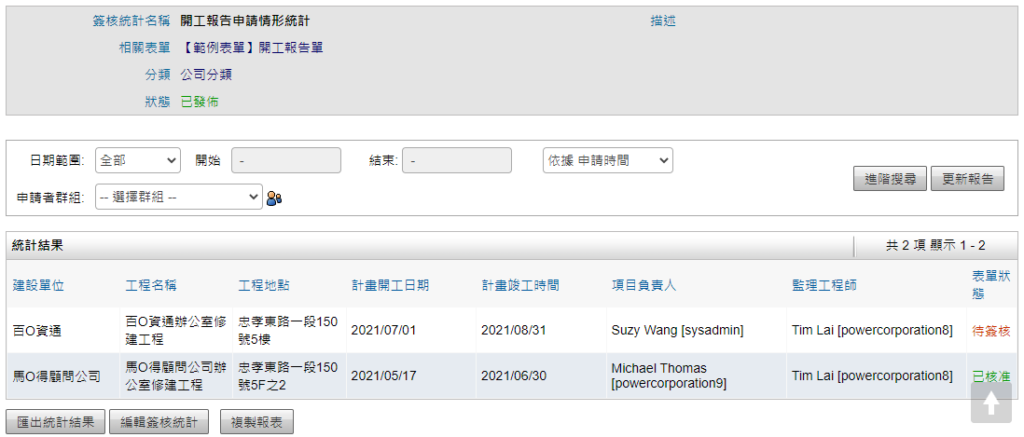Open the 【範例表單】開工報告單 link

tap(252, 47)
